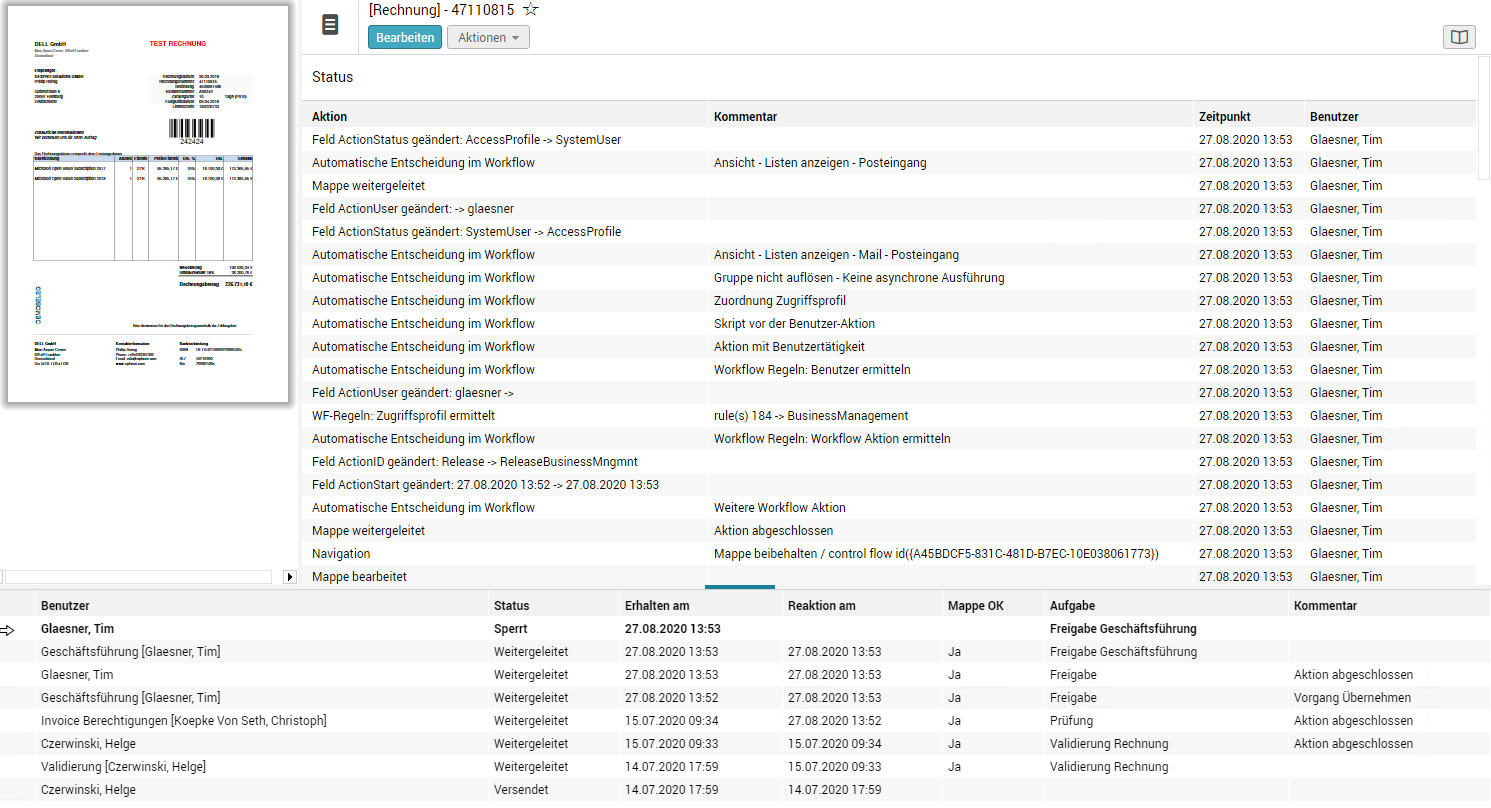Select 'Feld ActionID geändert: Release -> ReleaseBusinessMngmnt' row
1491x808 pixels.
(889, 462)
